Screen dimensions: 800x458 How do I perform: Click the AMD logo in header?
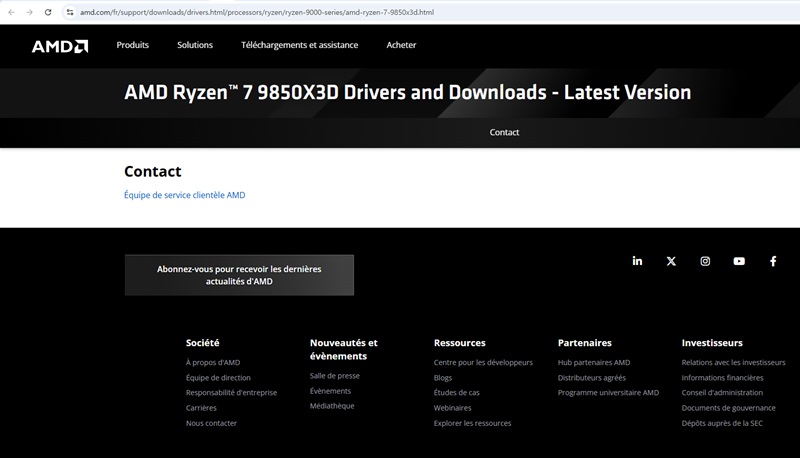[60, 45]
